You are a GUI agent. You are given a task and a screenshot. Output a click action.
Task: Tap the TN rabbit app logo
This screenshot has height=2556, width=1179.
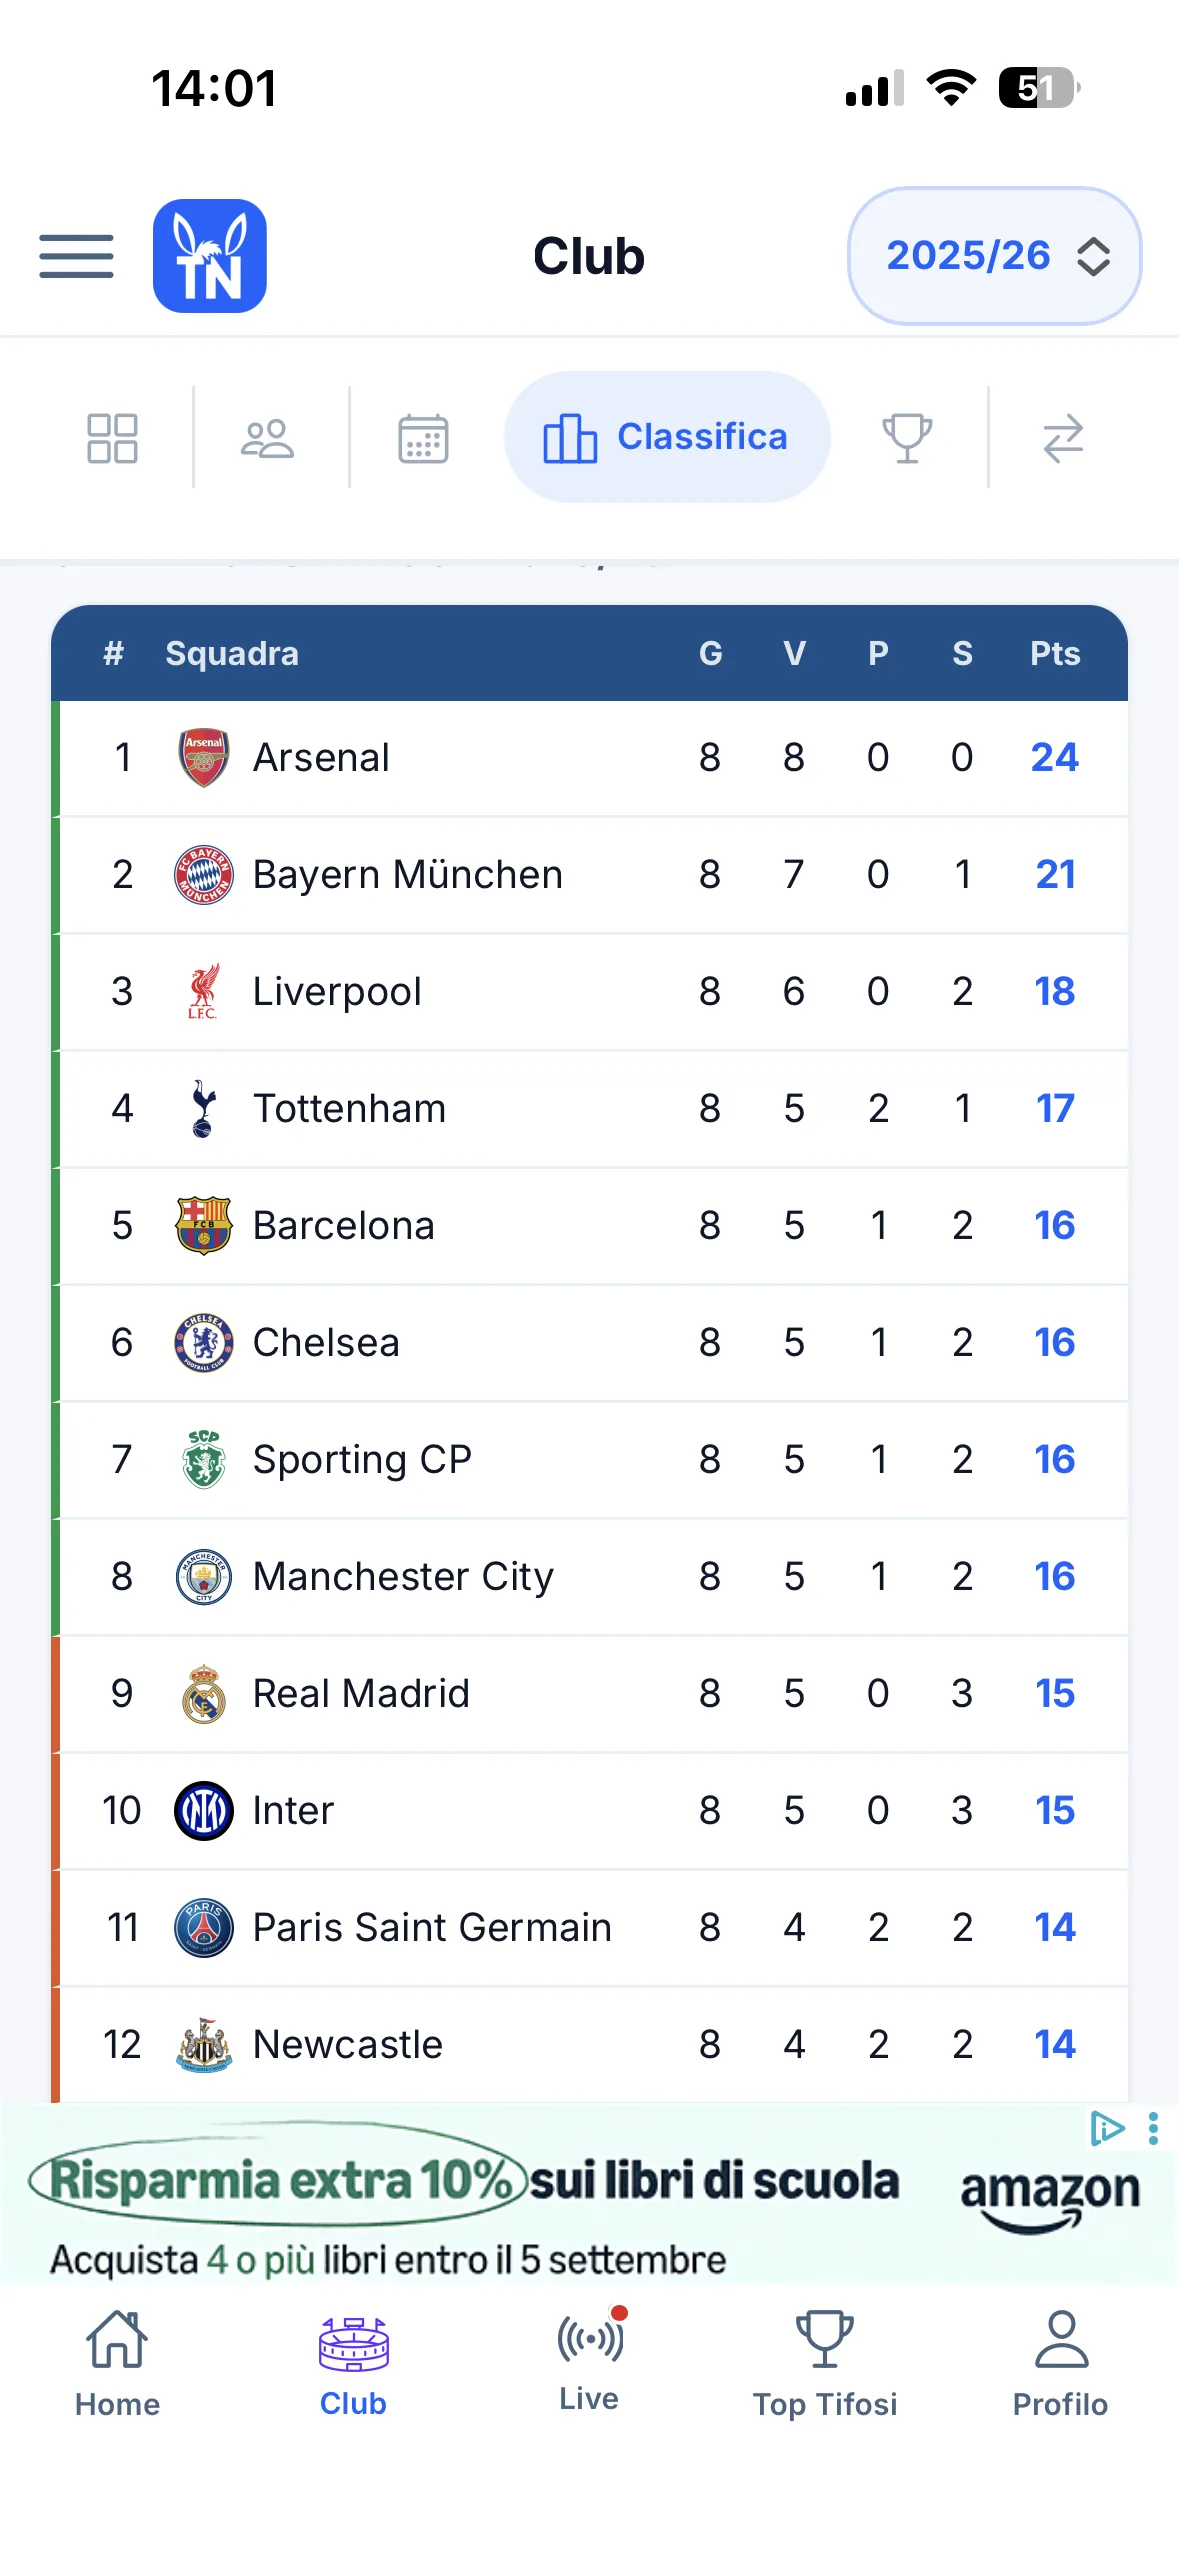pos(210,256)
